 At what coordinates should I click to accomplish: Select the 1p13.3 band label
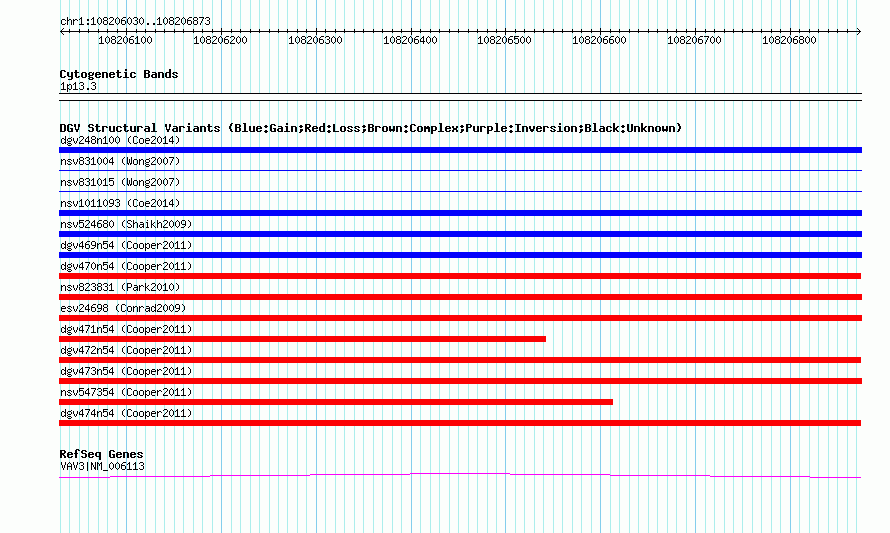point(78,87)
